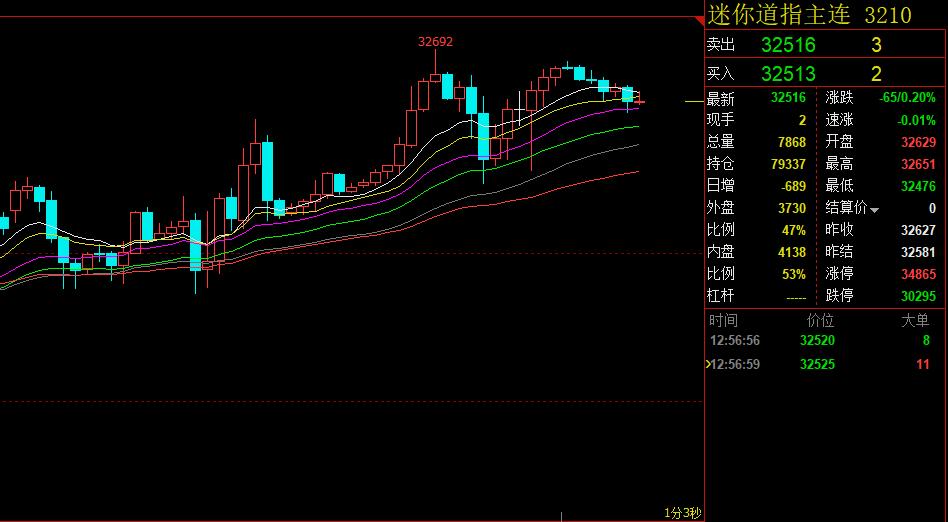
Task: Click the 价位 column header
Action: pyautogui.click(x=820, y=321)
